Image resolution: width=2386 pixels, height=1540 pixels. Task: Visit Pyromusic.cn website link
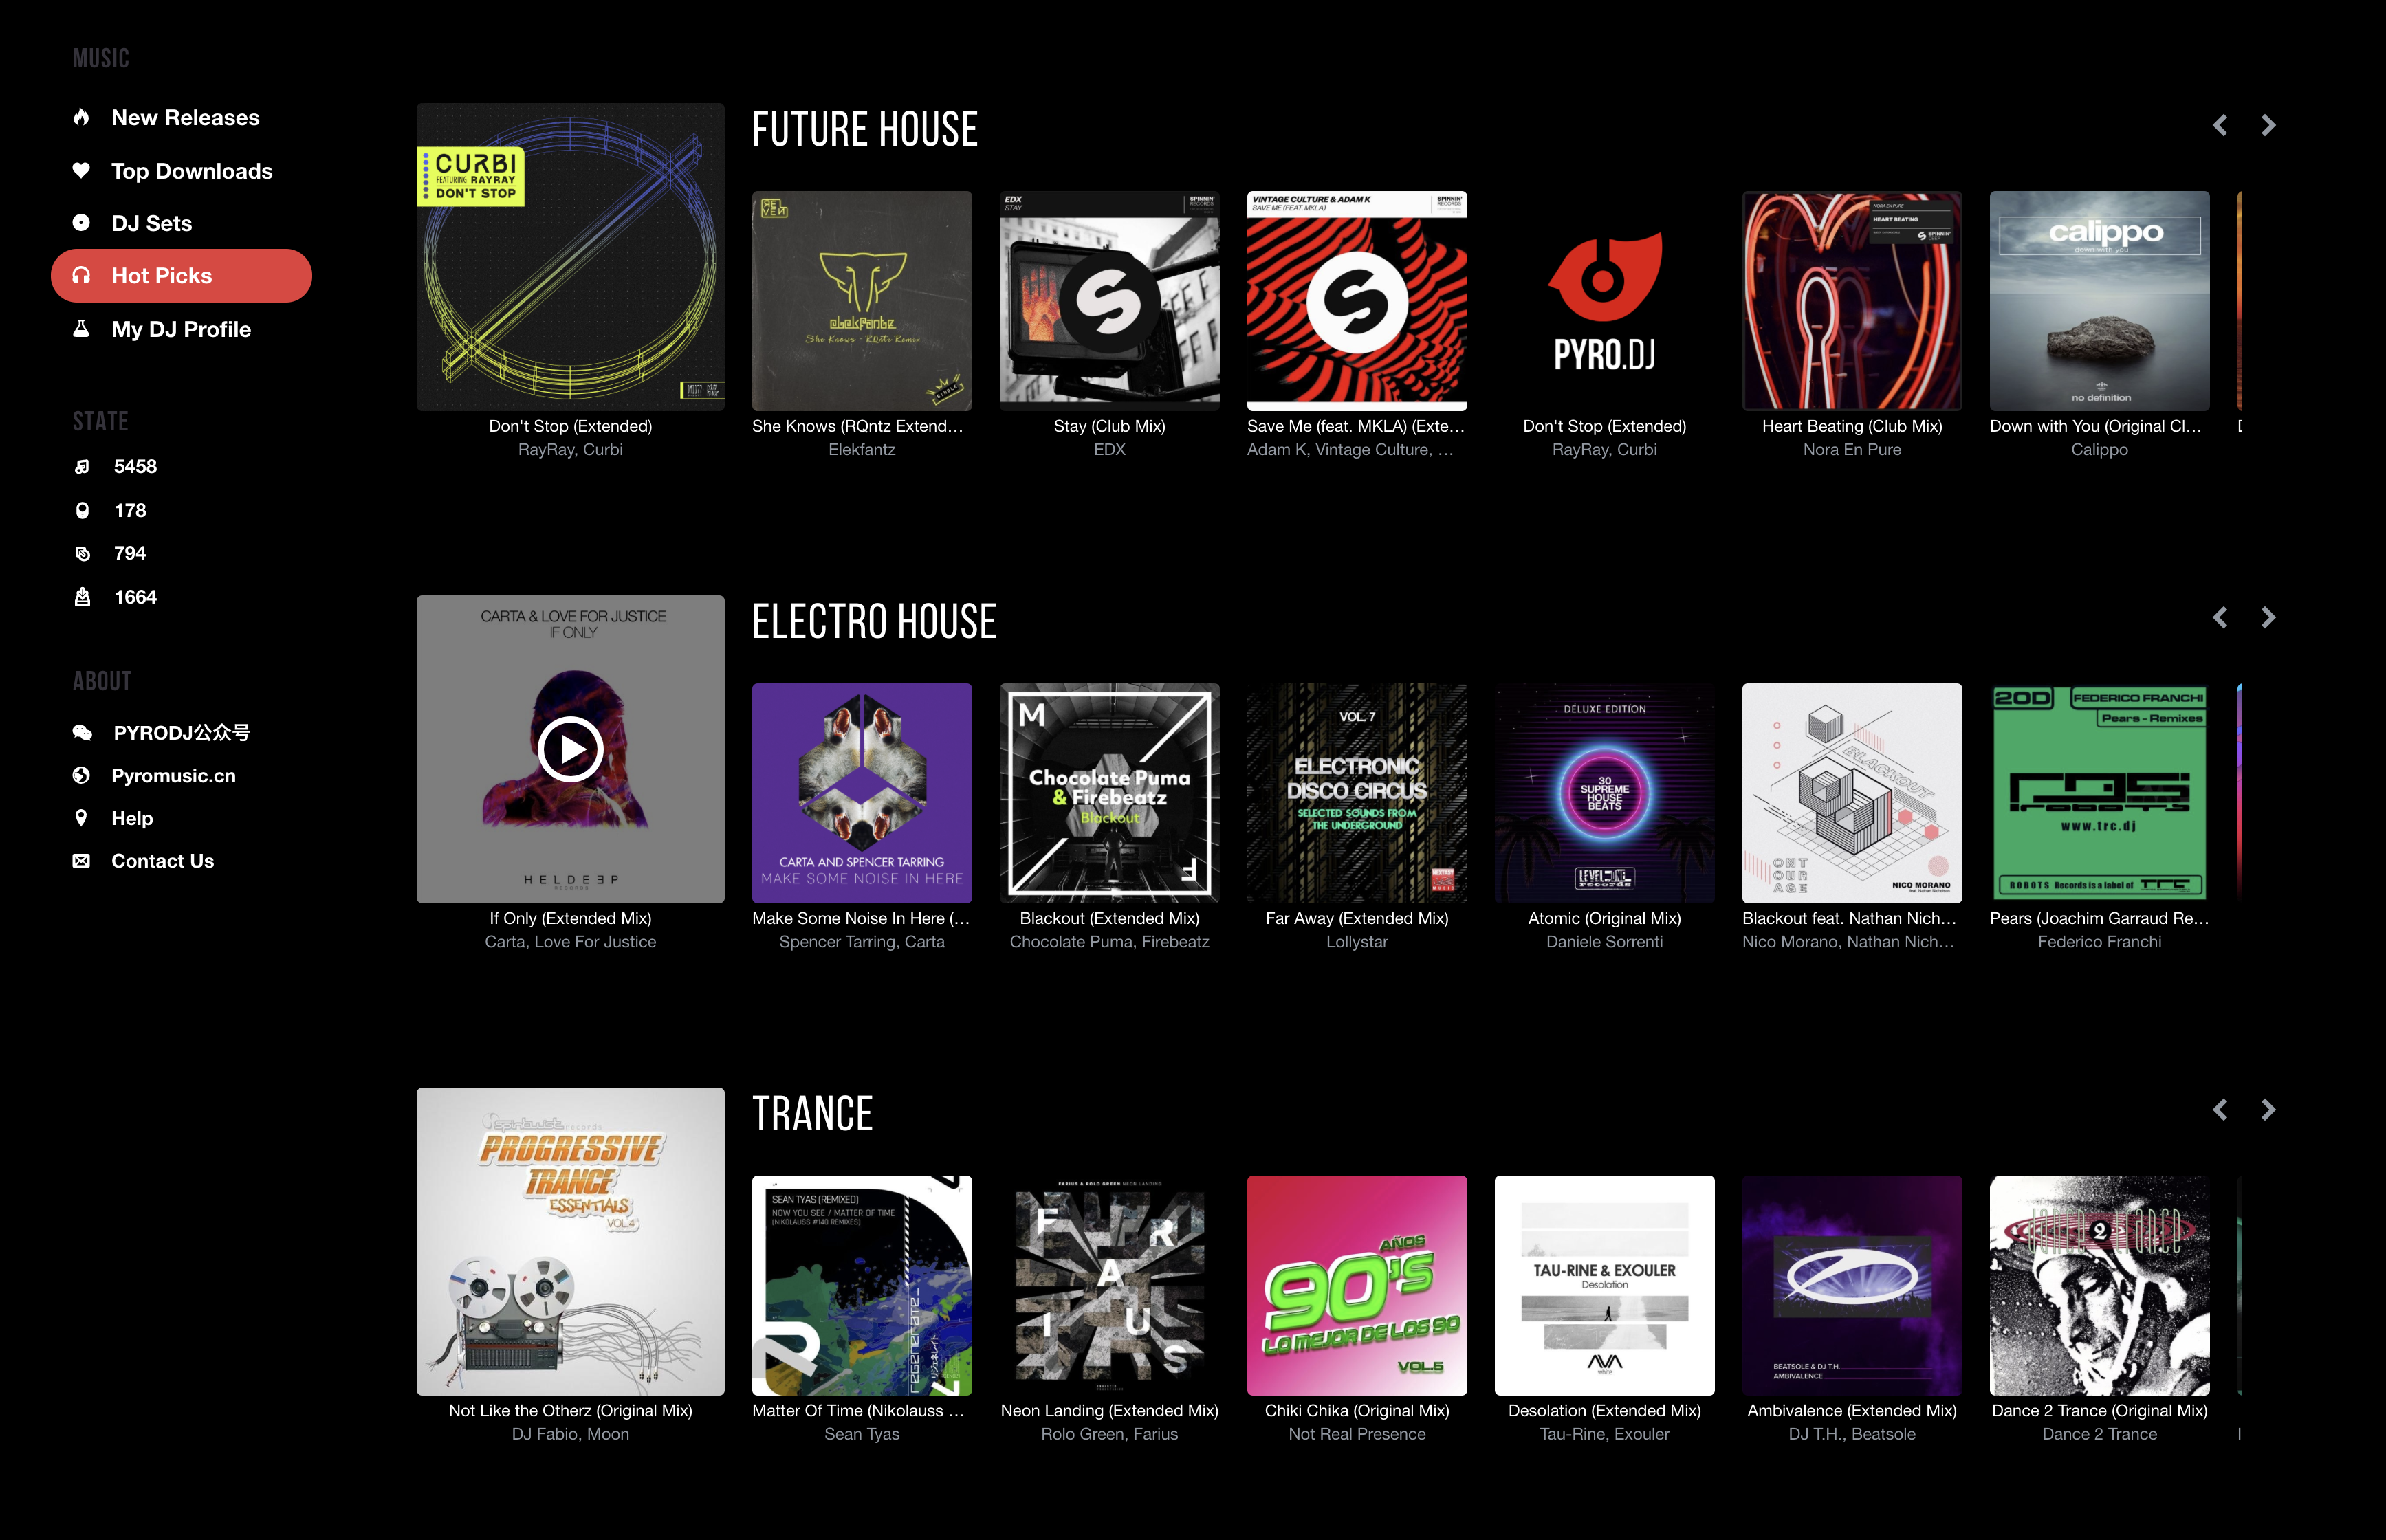pos(173,776)
